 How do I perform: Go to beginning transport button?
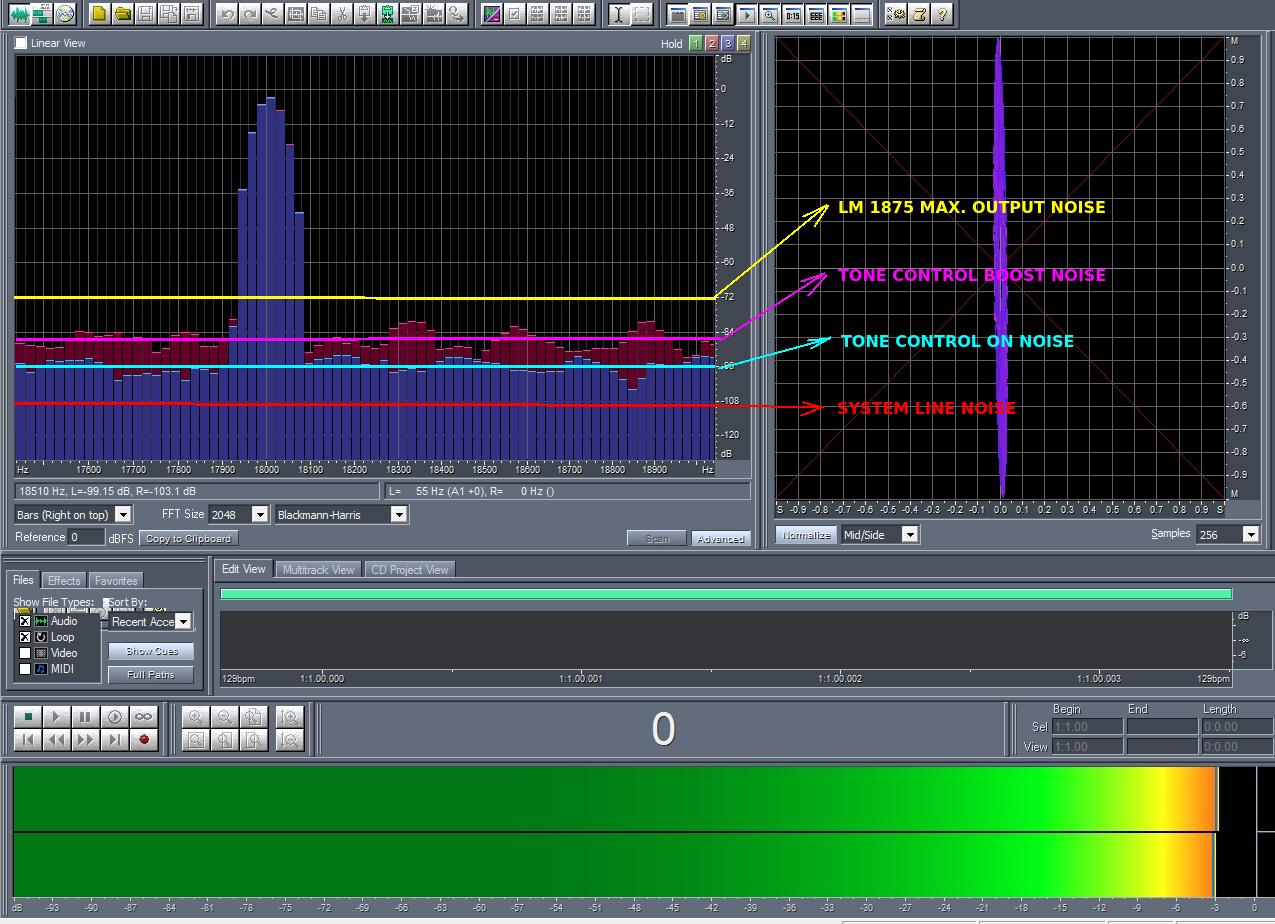(28, 739)
